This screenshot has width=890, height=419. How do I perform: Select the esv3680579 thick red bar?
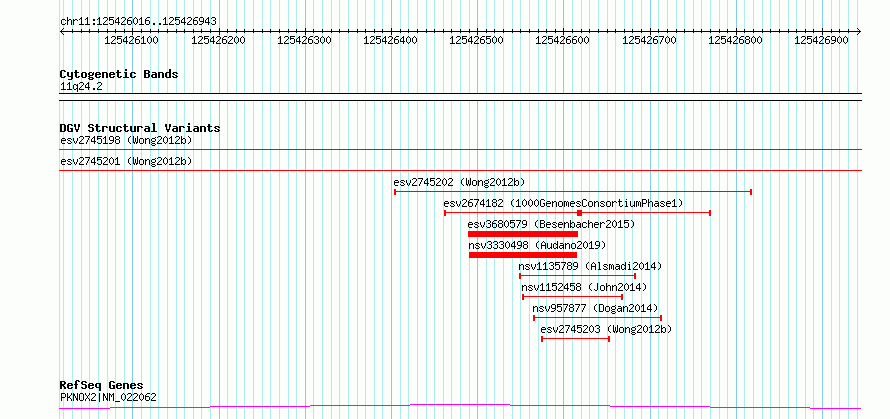point(523,234)
